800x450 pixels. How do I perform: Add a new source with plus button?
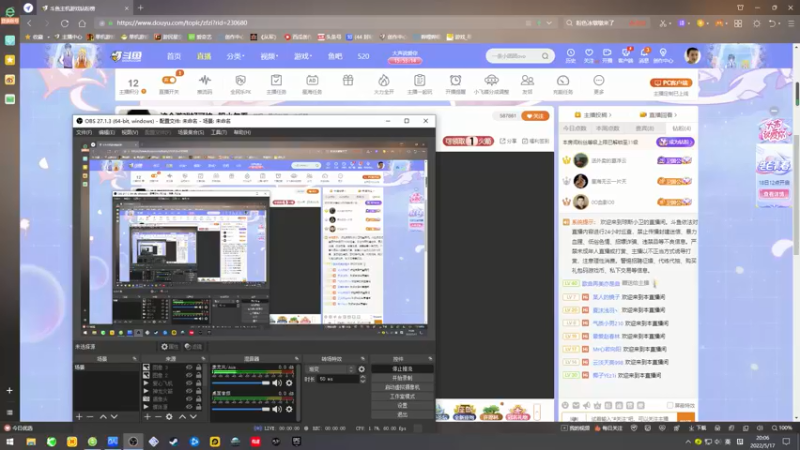[x=147, y=417]
